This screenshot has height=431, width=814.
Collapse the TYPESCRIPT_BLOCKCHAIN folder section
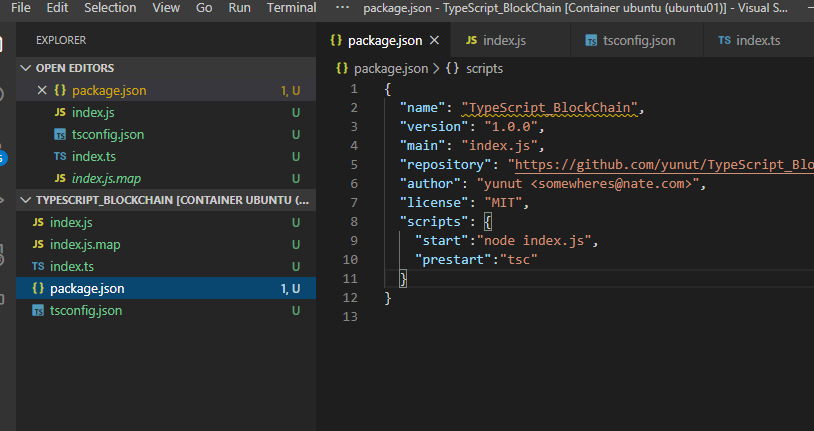click(x=166, y=200)
